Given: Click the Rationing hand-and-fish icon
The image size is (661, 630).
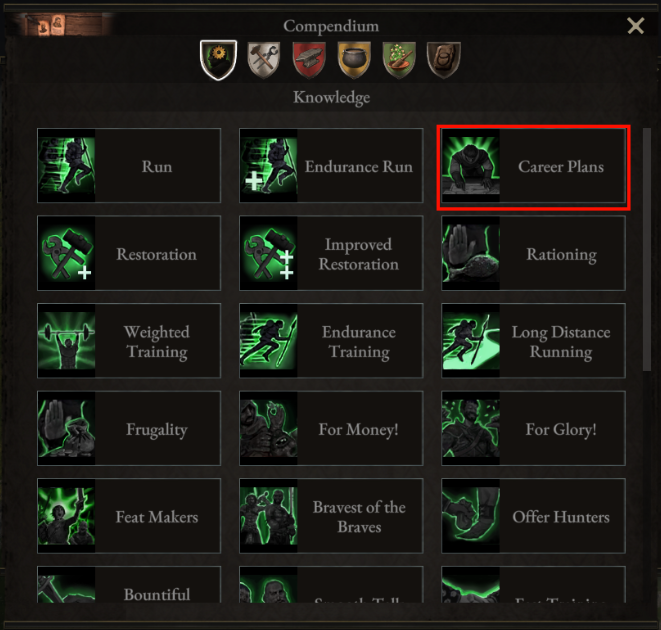Looking at the screenshot, I should tap(472, 255).
